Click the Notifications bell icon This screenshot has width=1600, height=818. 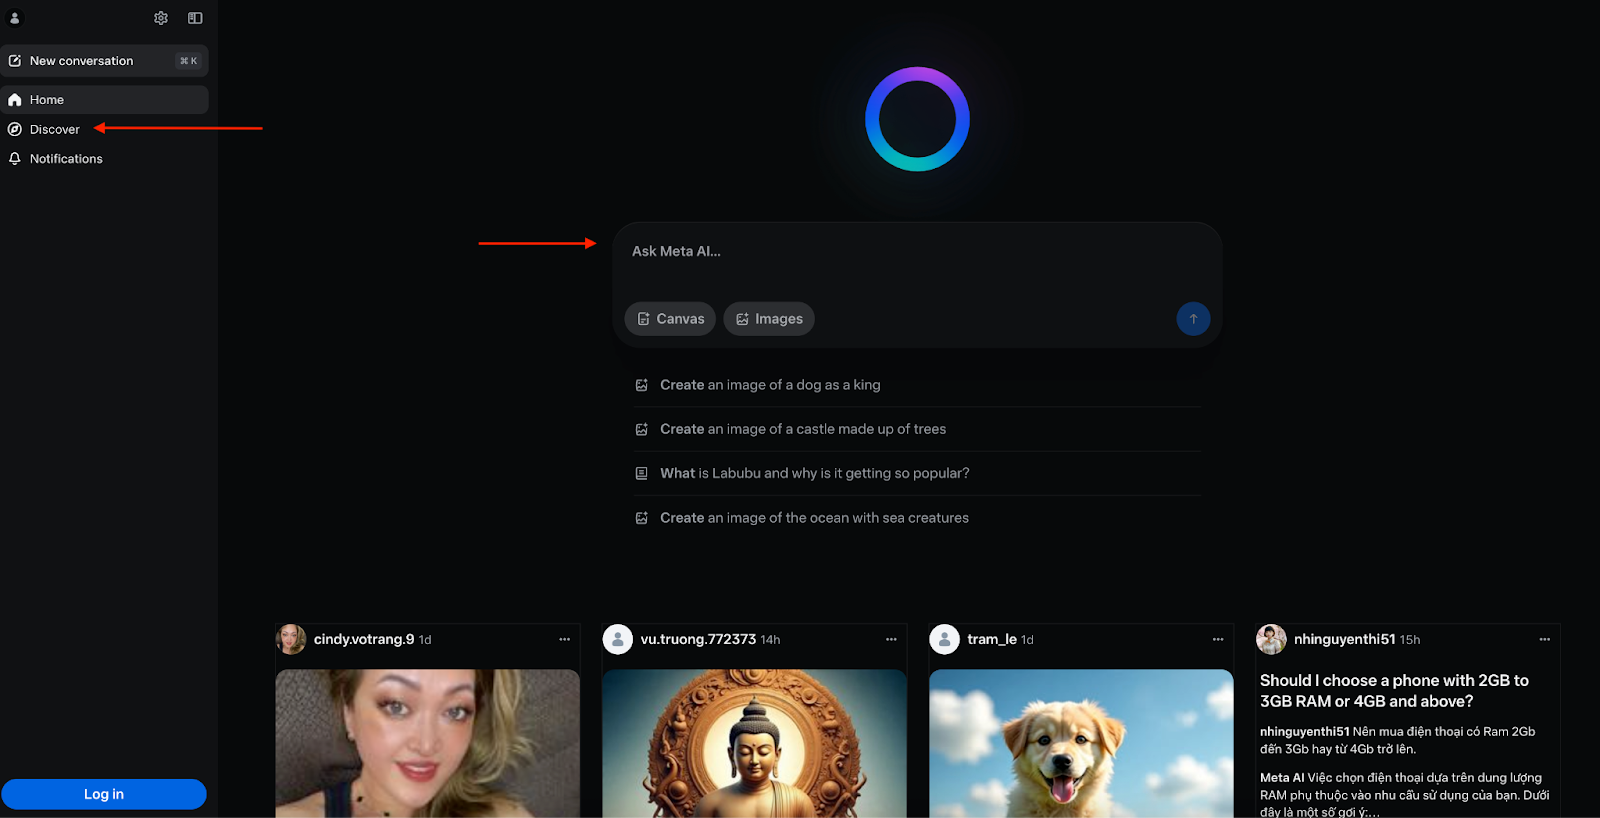coord(15,159)
